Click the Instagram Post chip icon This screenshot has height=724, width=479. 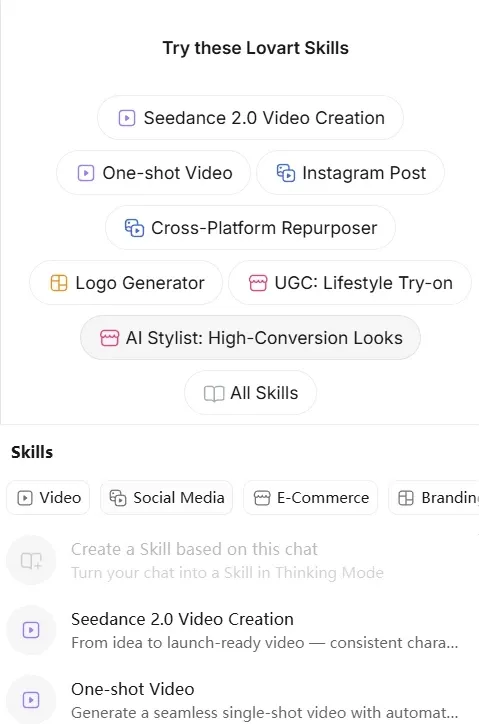pyautogui.click(x=286, y=173)
